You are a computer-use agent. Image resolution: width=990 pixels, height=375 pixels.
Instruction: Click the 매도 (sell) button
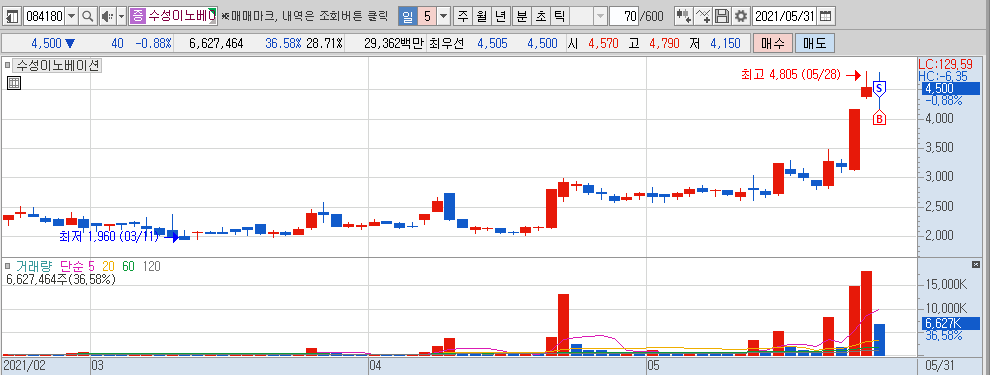click(814, 44)
